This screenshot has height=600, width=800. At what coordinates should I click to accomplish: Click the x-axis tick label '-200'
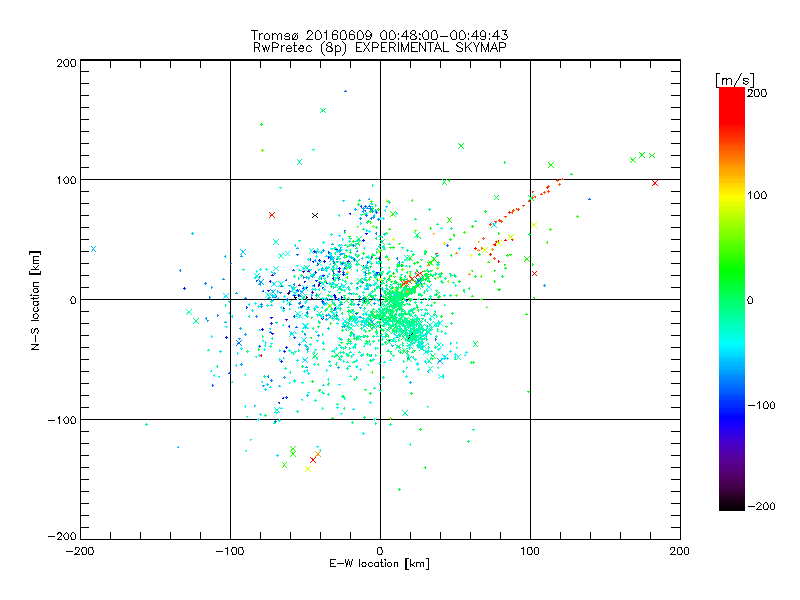80,551
